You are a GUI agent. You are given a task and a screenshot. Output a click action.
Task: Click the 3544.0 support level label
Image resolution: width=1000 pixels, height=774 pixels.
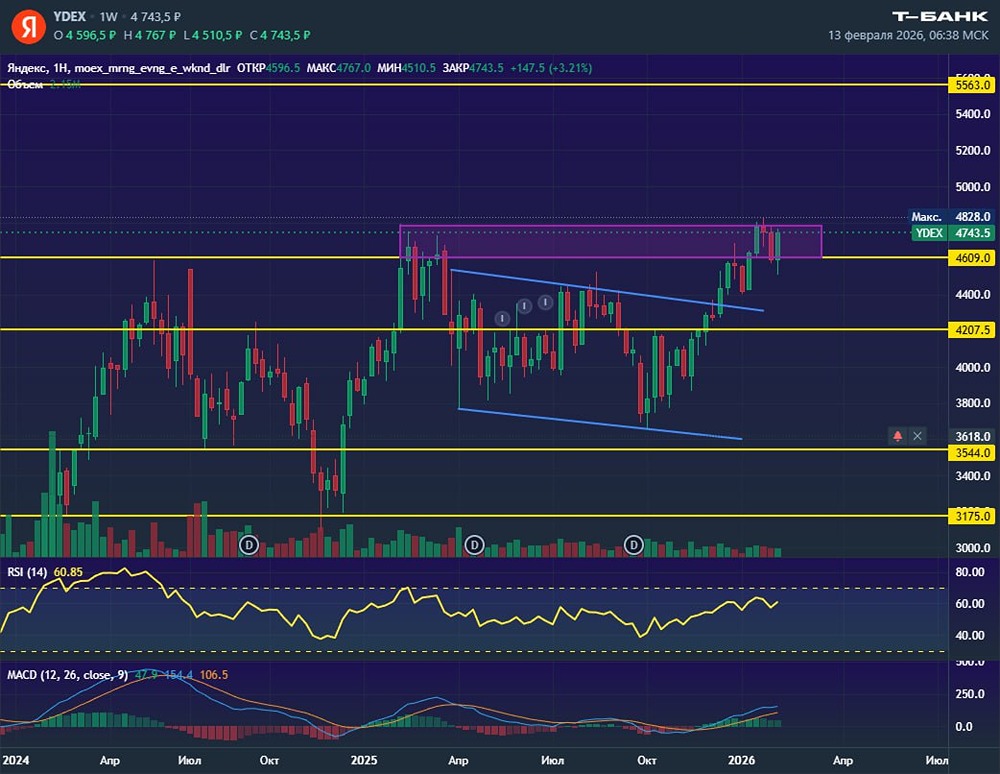(x=971, y=453)
